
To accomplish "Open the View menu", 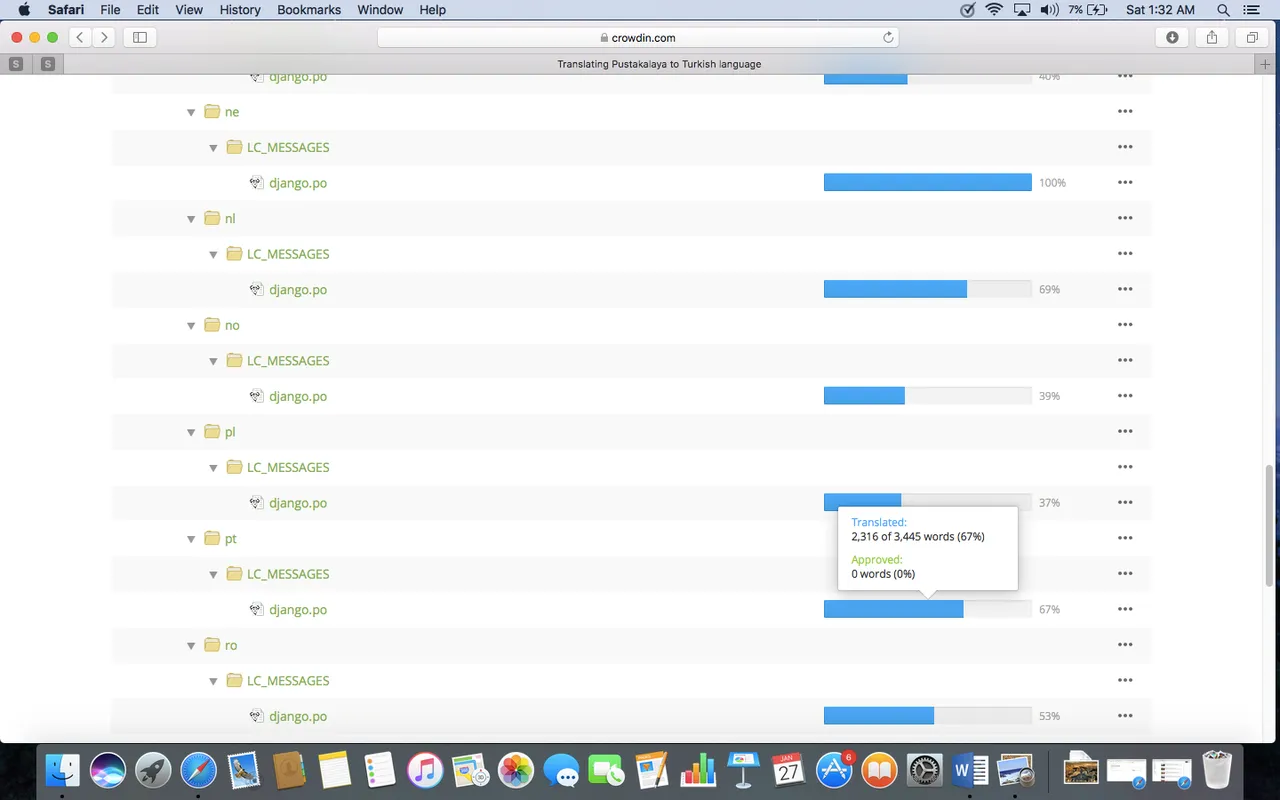I will coord(189,10).
